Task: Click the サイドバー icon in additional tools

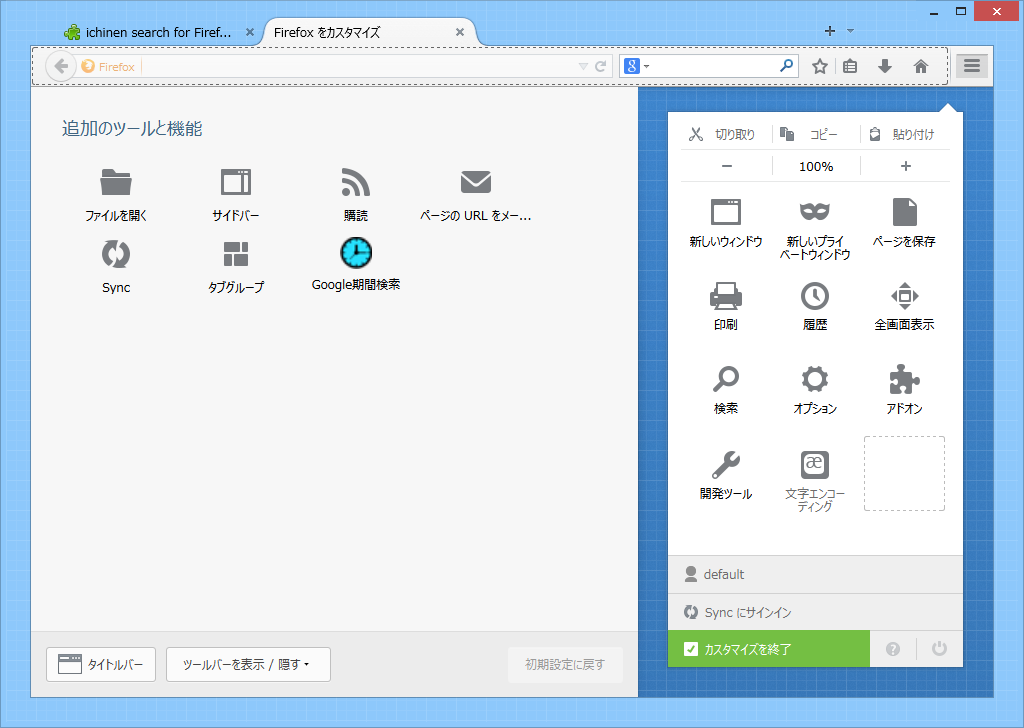Action: tap(235, 183)
